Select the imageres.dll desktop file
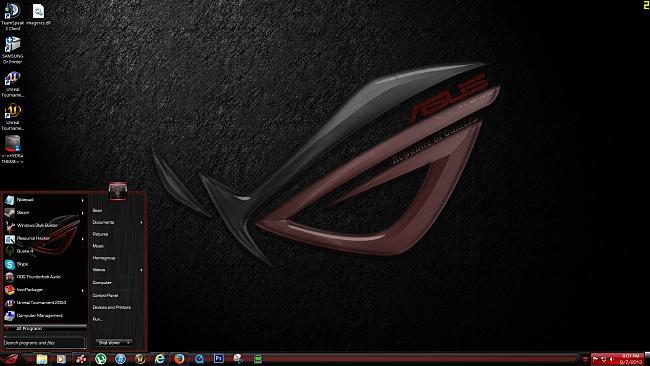650x366 pixels. 38,15
